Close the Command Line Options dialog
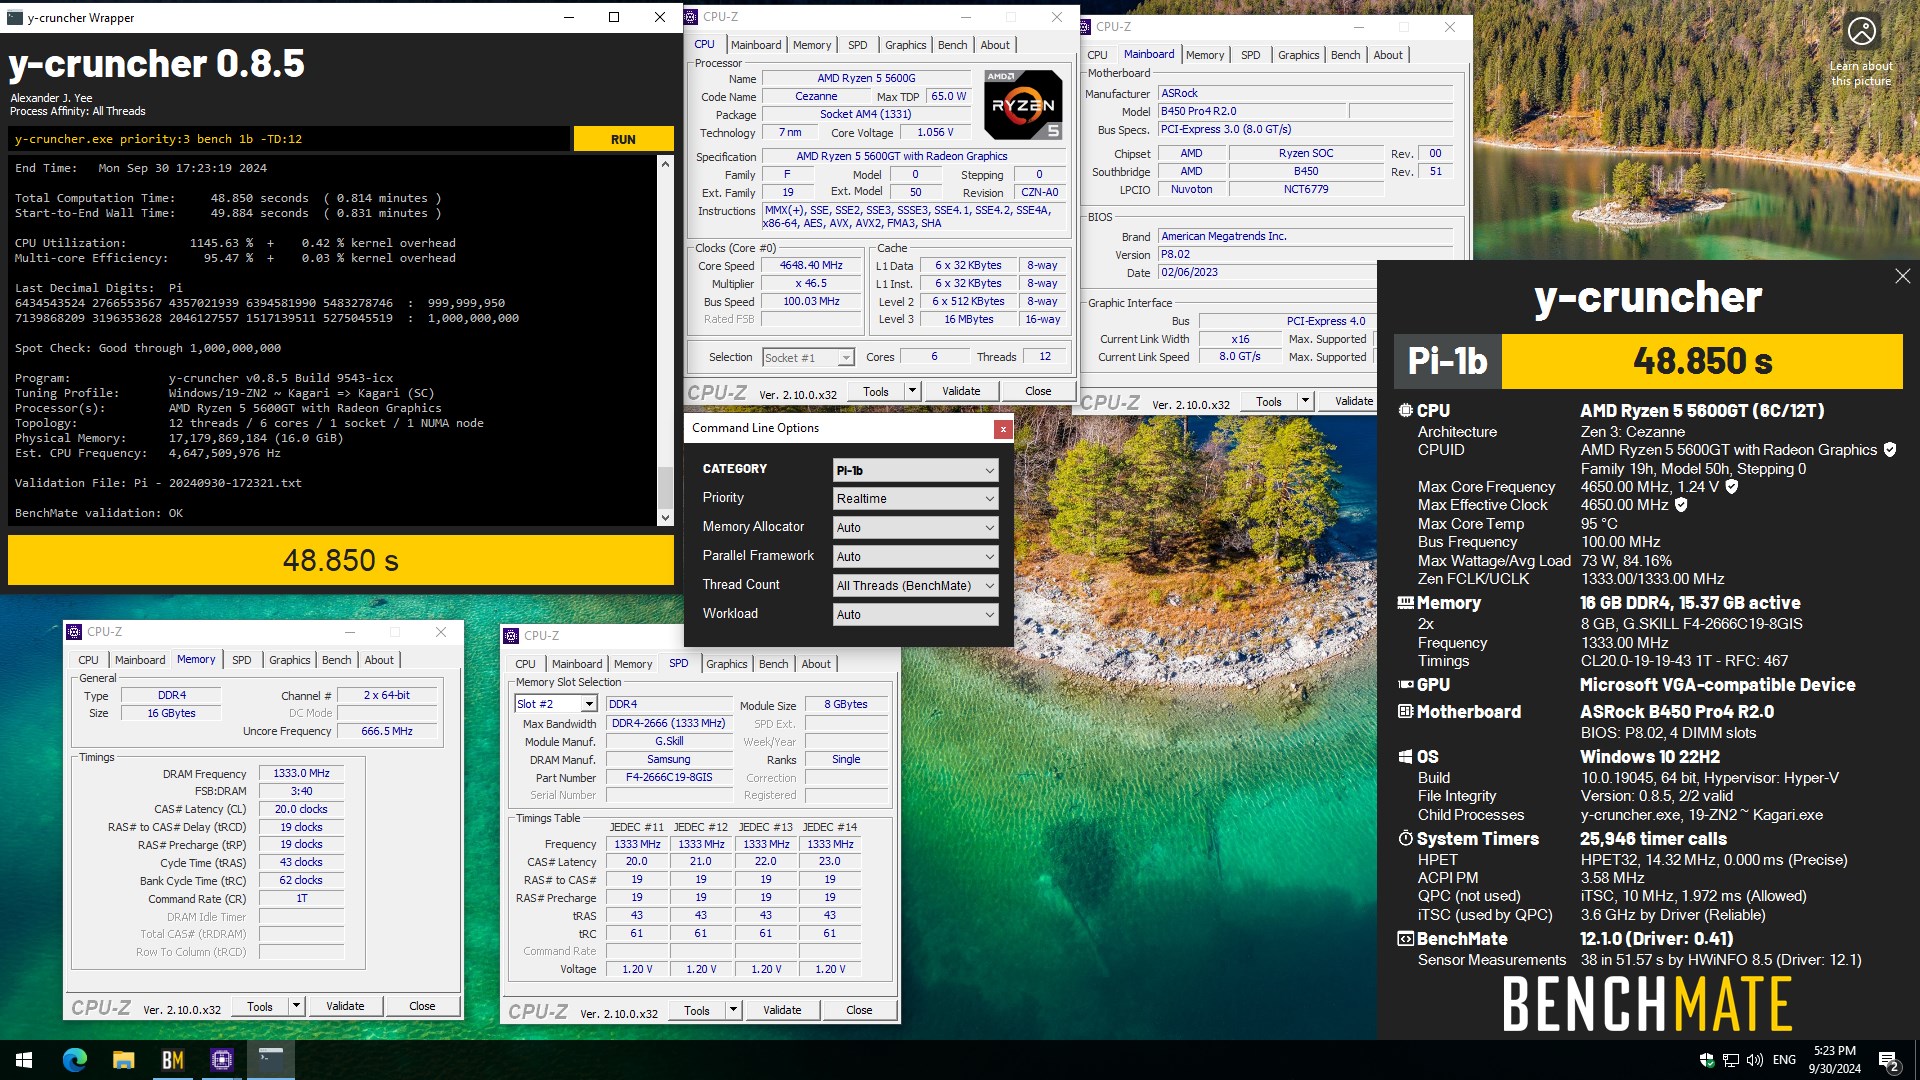 [x=1002, y=429]
